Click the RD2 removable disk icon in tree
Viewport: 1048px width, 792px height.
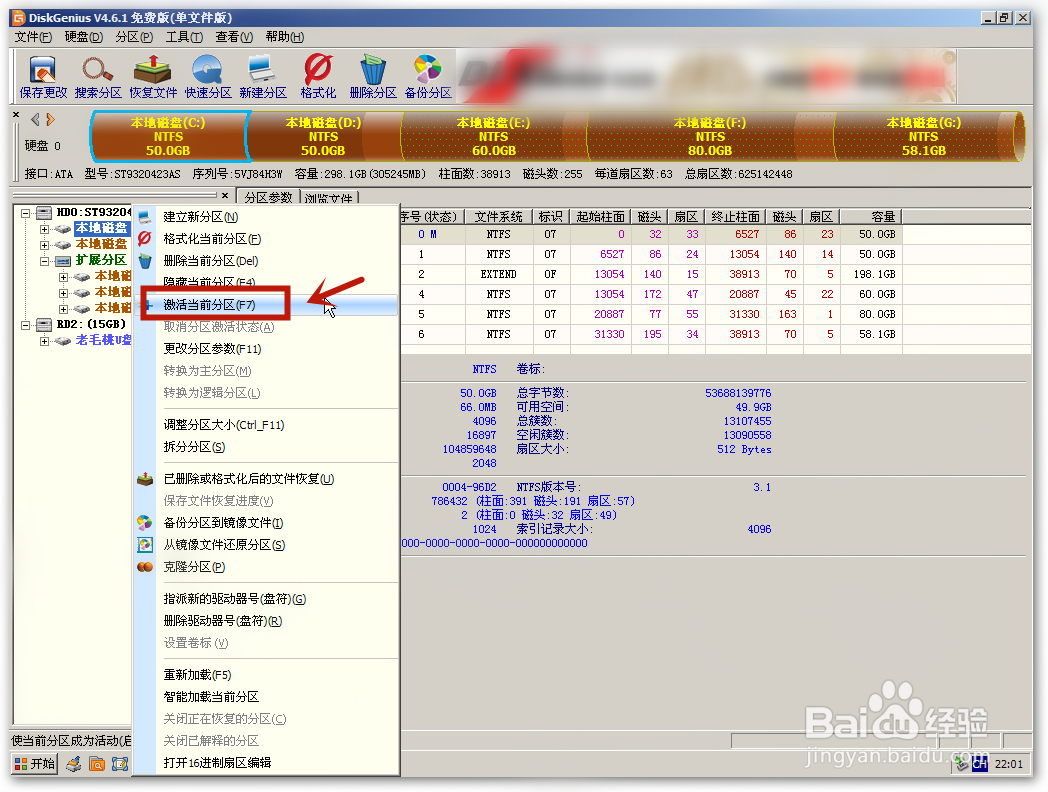[x=44, y=324]
